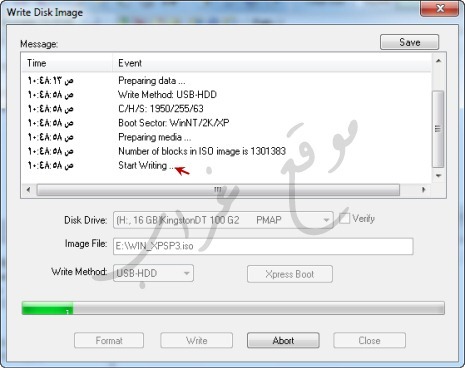
Task: Click the Xpress Boot button
Action: tap(290, 274)
